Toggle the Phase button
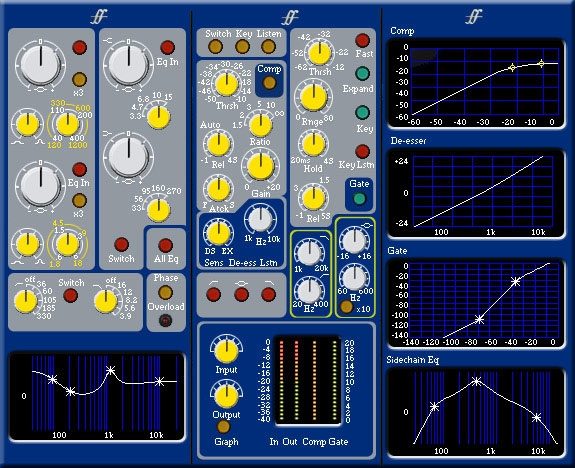 tap(165, 292)
